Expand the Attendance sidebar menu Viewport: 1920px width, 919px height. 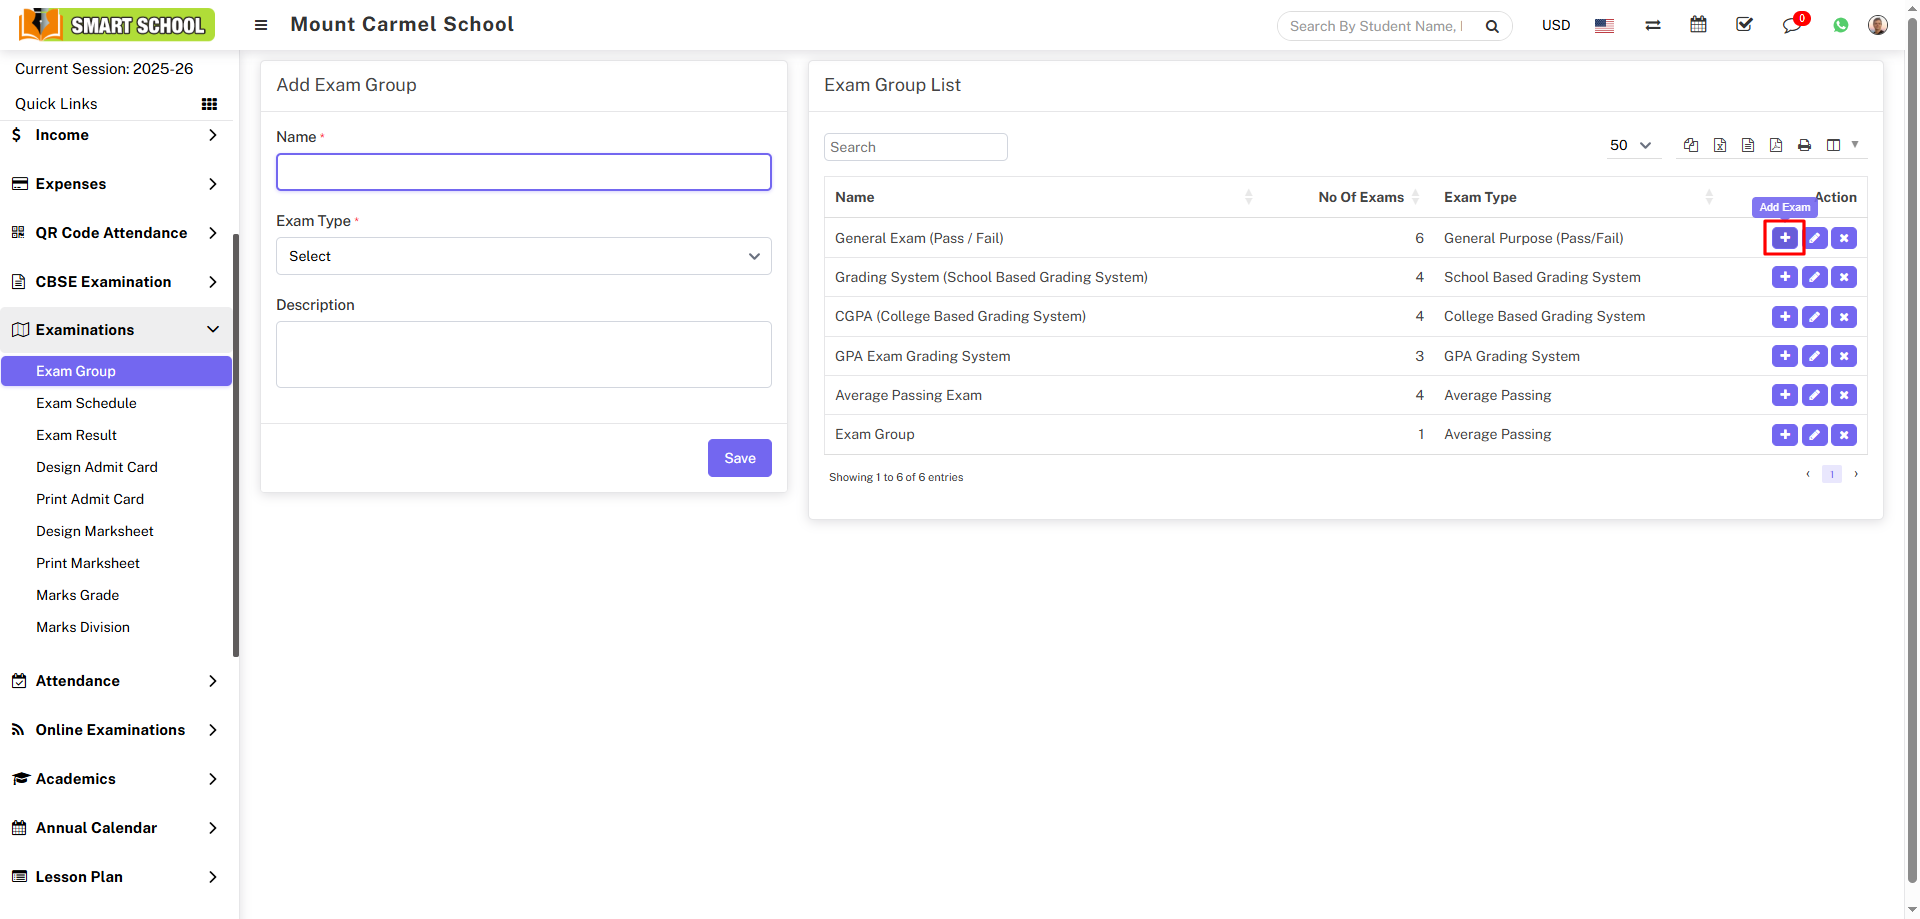pos(115,681)
